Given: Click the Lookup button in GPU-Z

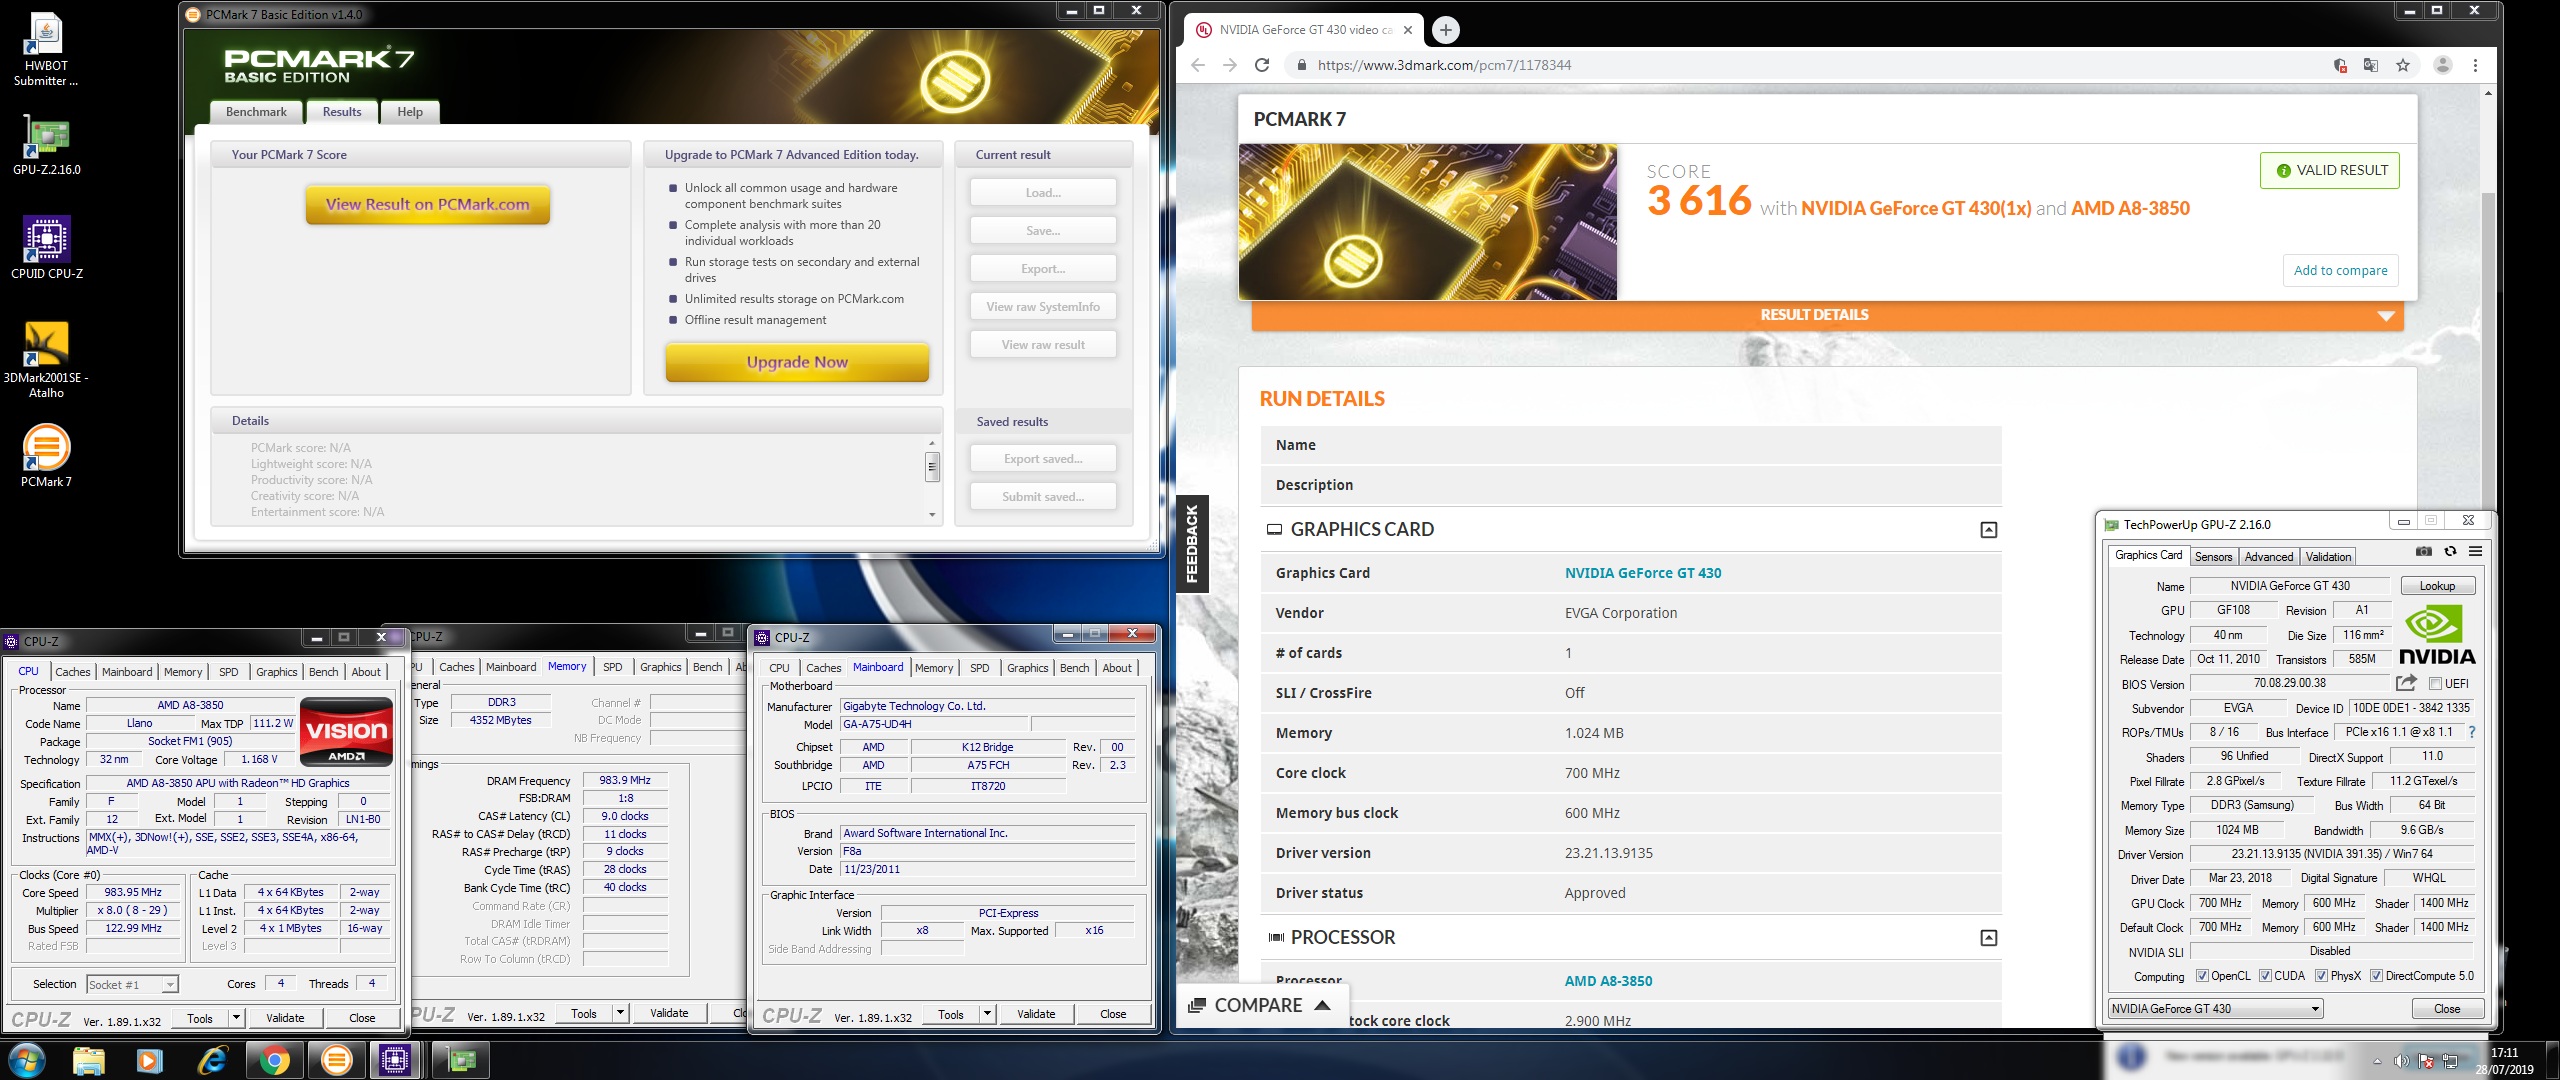Looking at the screenshot, I should coord(2437,586).
